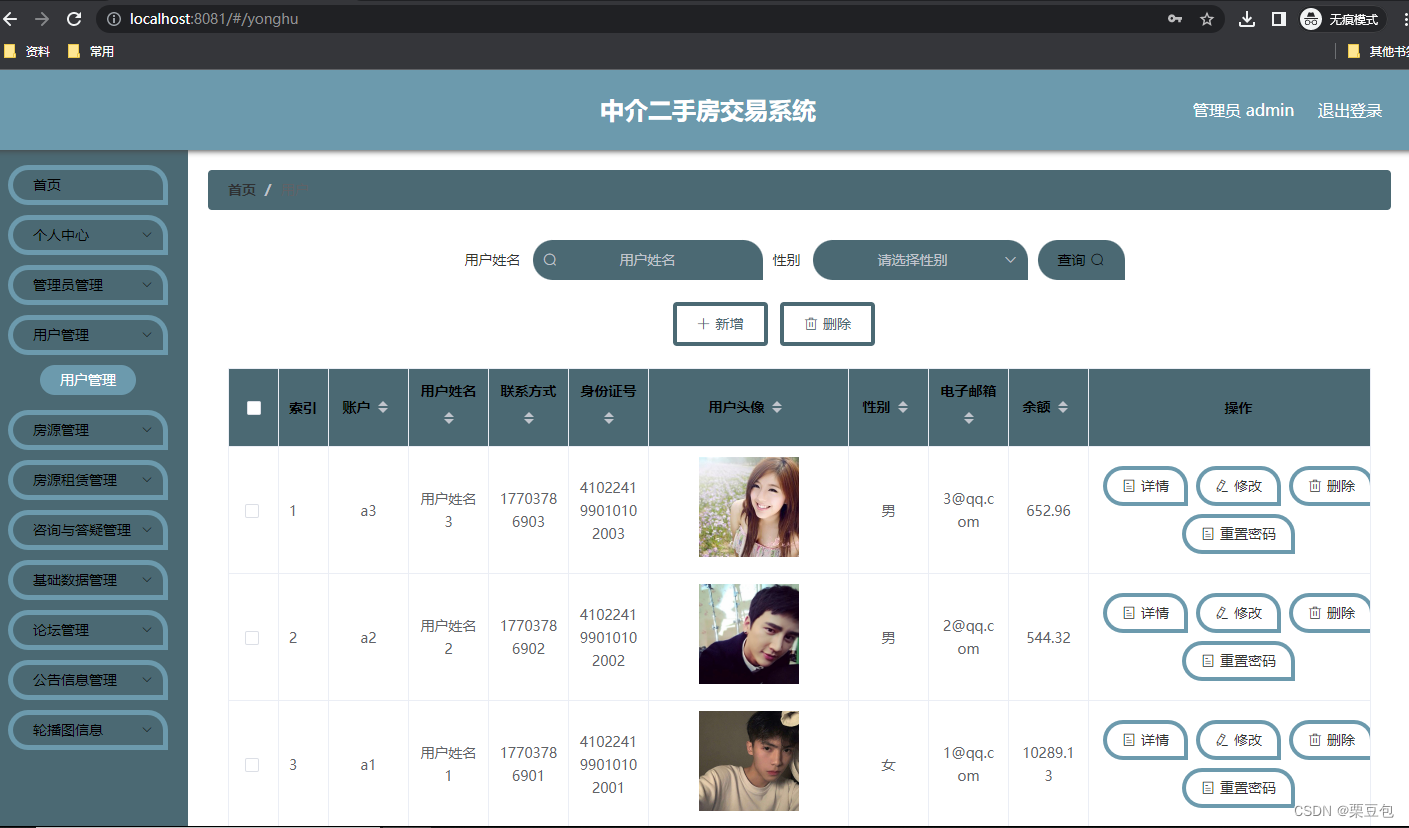This screenshot has width=1409, height=828.
Task: Reload the page with the refresh icon
Action: pos(74,19)
